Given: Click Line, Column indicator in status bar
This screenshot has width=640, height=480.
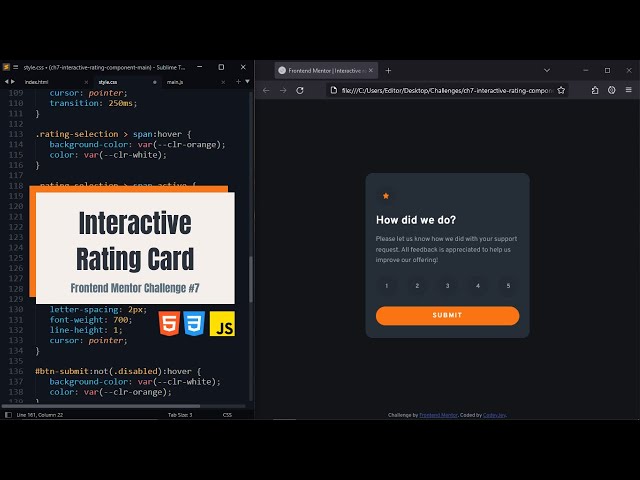Looking at the screenshot, I should (40, 415).
